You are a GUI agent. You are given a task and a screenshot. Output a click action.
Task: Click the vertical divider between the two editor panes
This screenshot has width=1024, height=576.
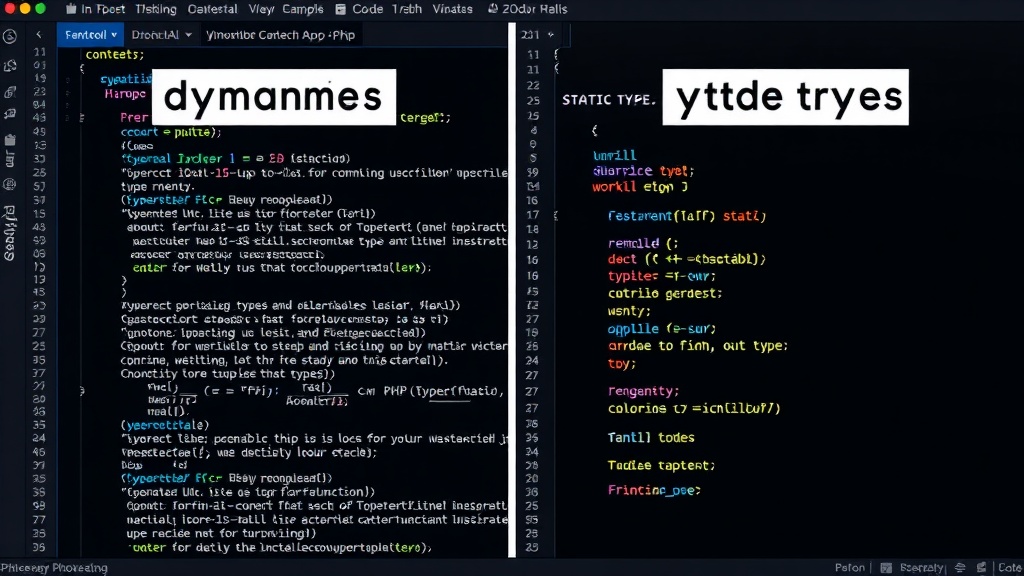pos(512,290)
